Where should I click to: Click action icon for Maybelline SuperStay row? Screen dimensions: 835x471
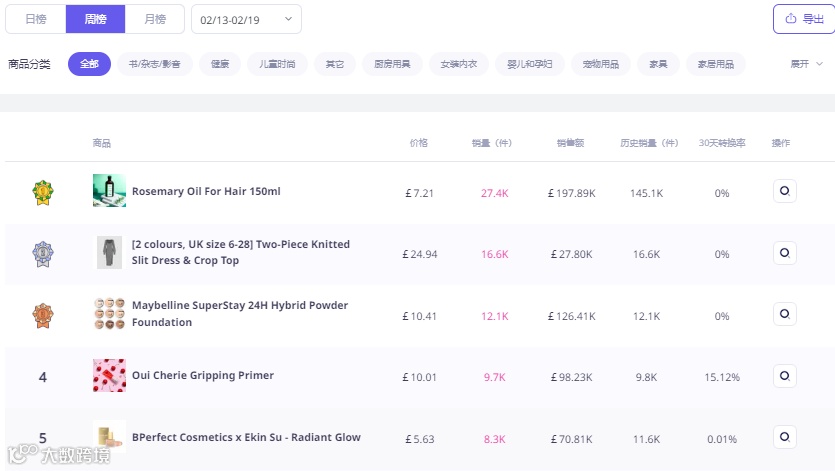pyautogui.click(x=785, y=314)
